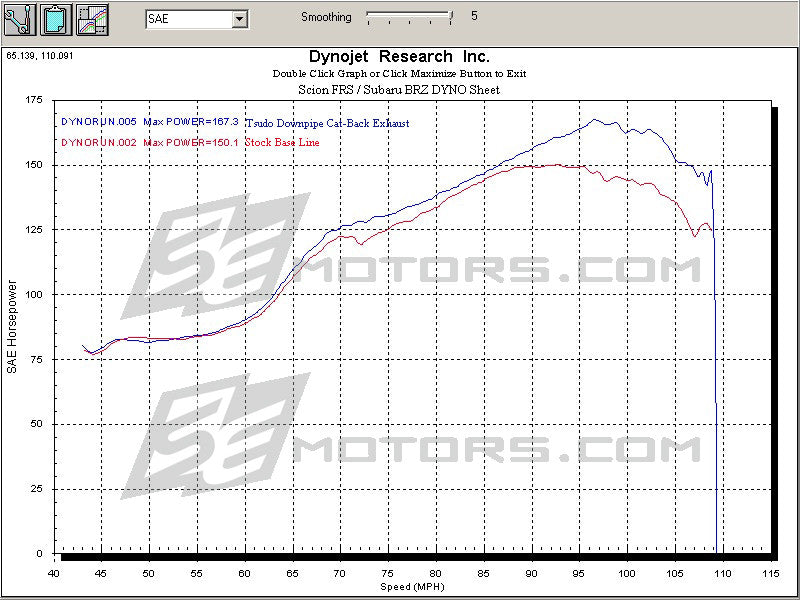Click the Dynojet Research Inc. title
800x600 pixels.
400,56
